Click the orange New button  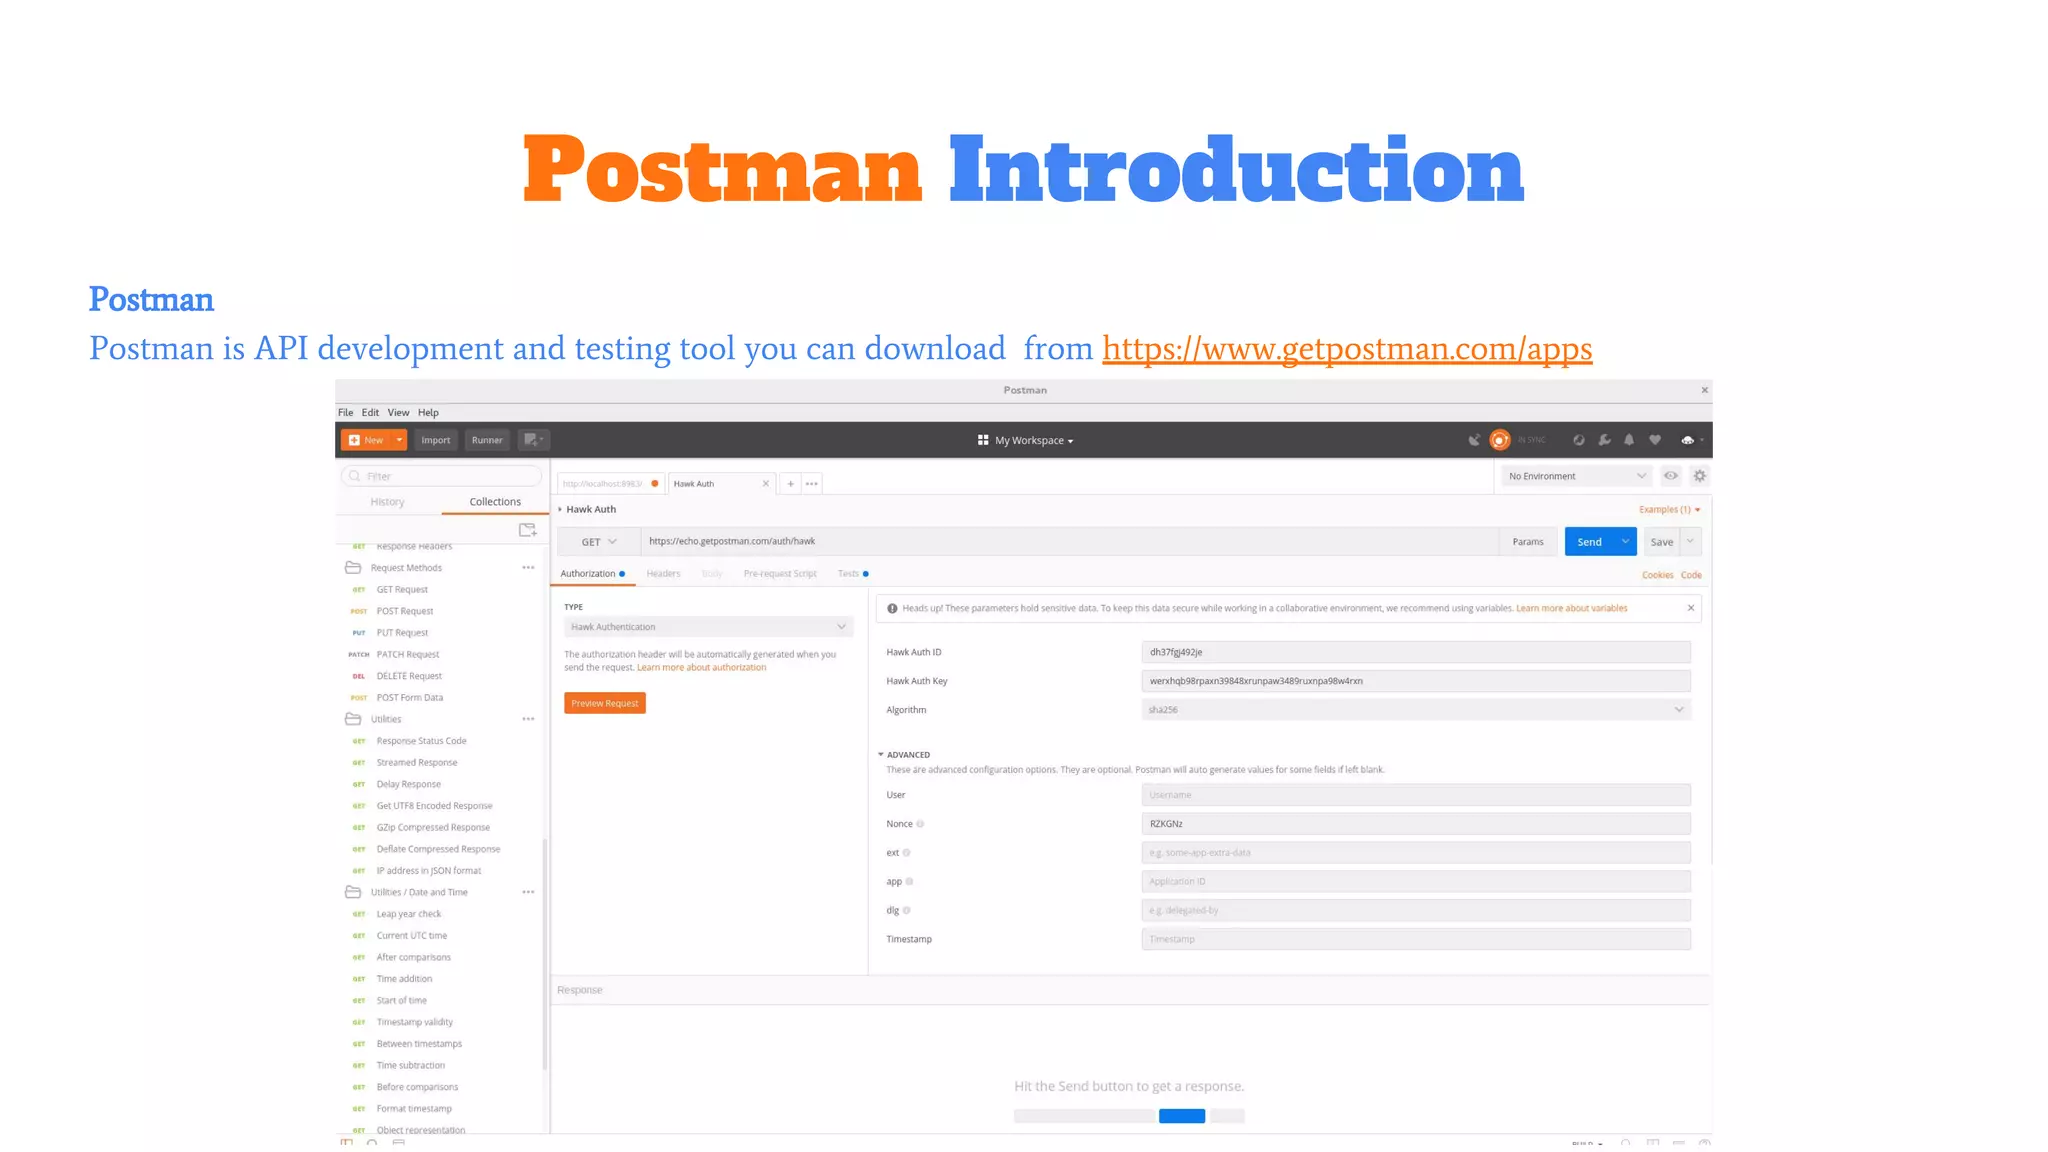[x=367, y=440]
